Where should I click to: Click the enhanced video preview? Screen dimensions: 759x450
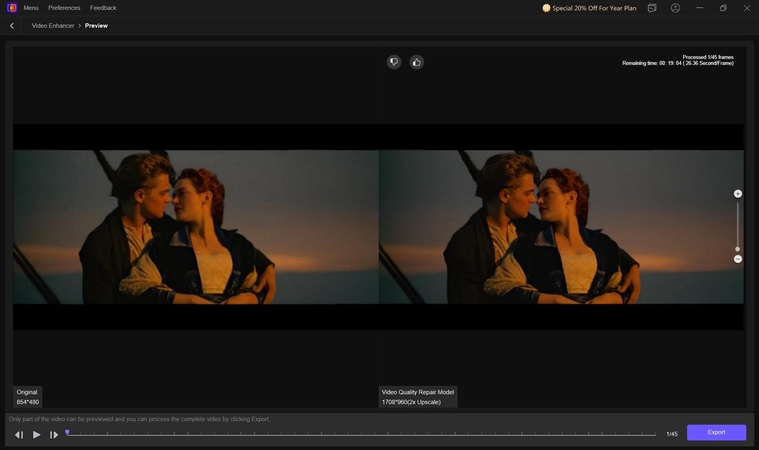click(x=561, y=227)
